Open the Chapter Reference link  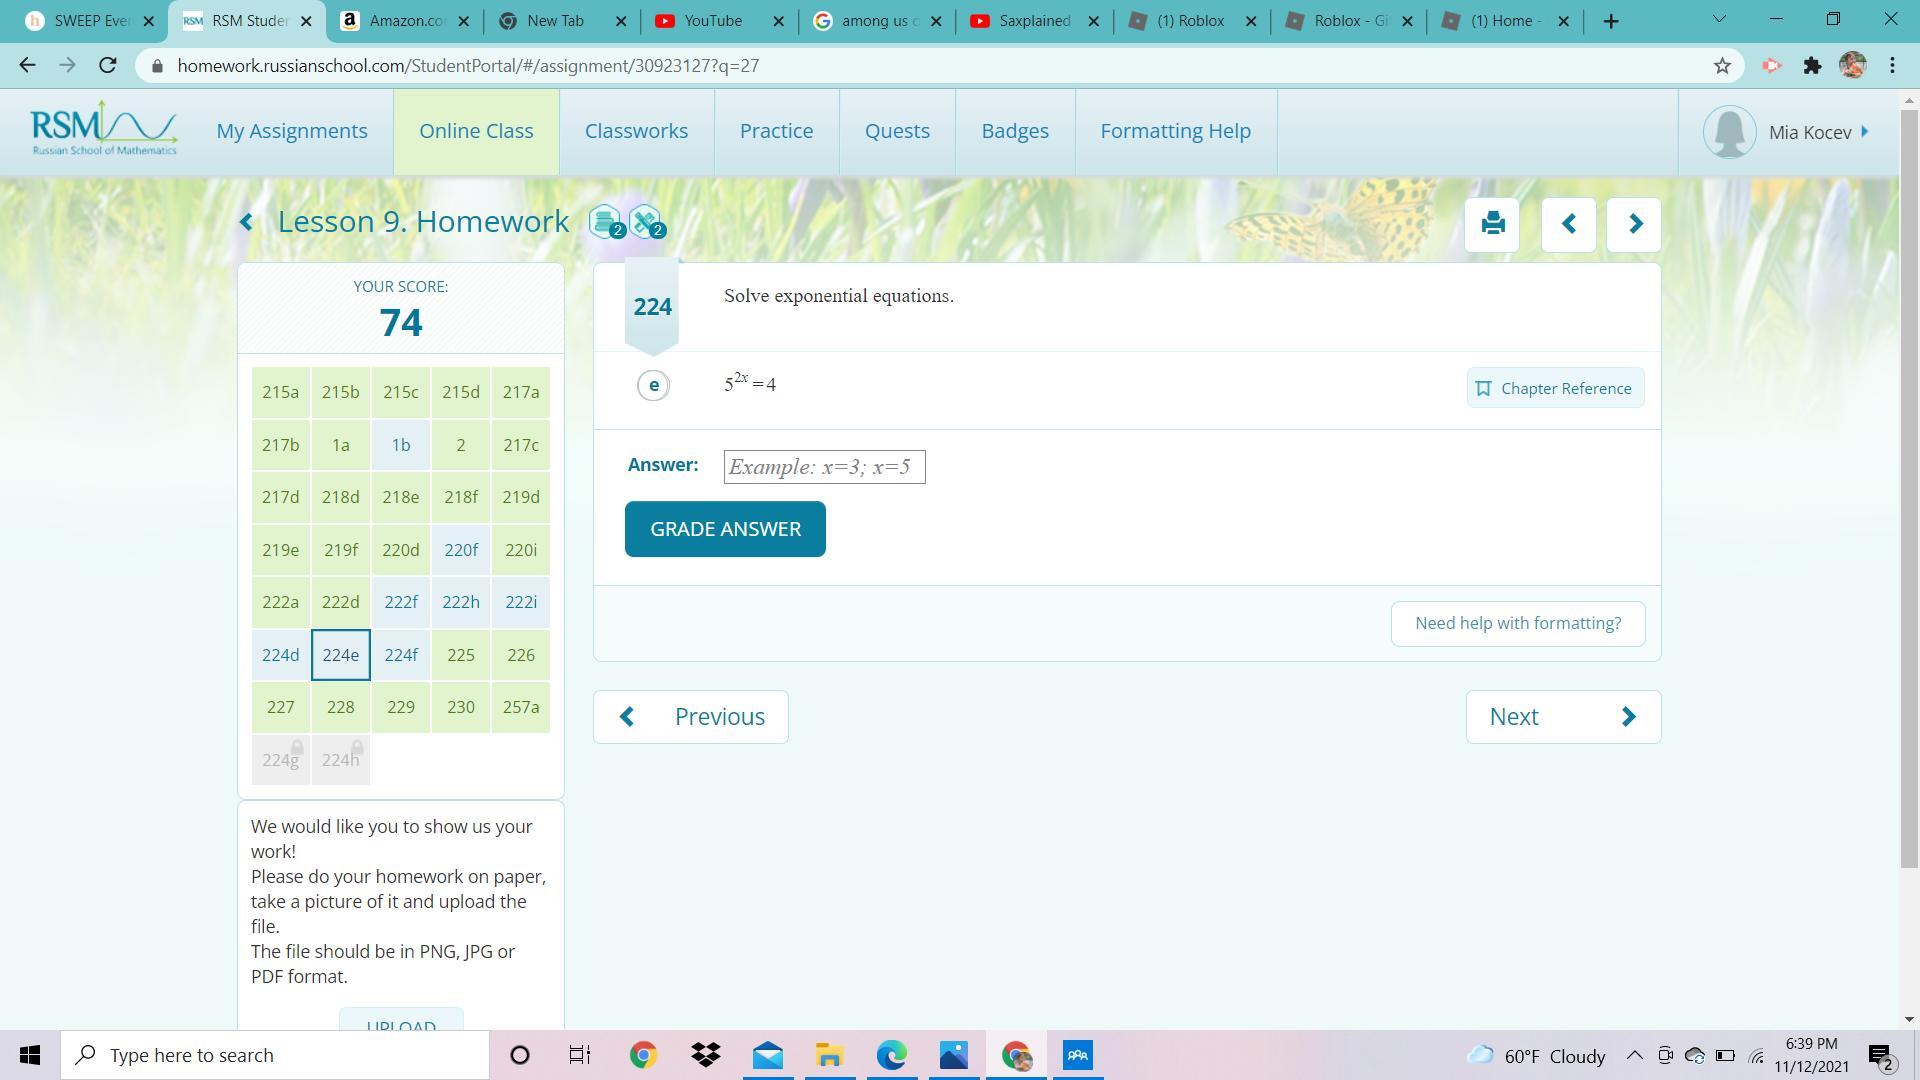pos(1555,388)
